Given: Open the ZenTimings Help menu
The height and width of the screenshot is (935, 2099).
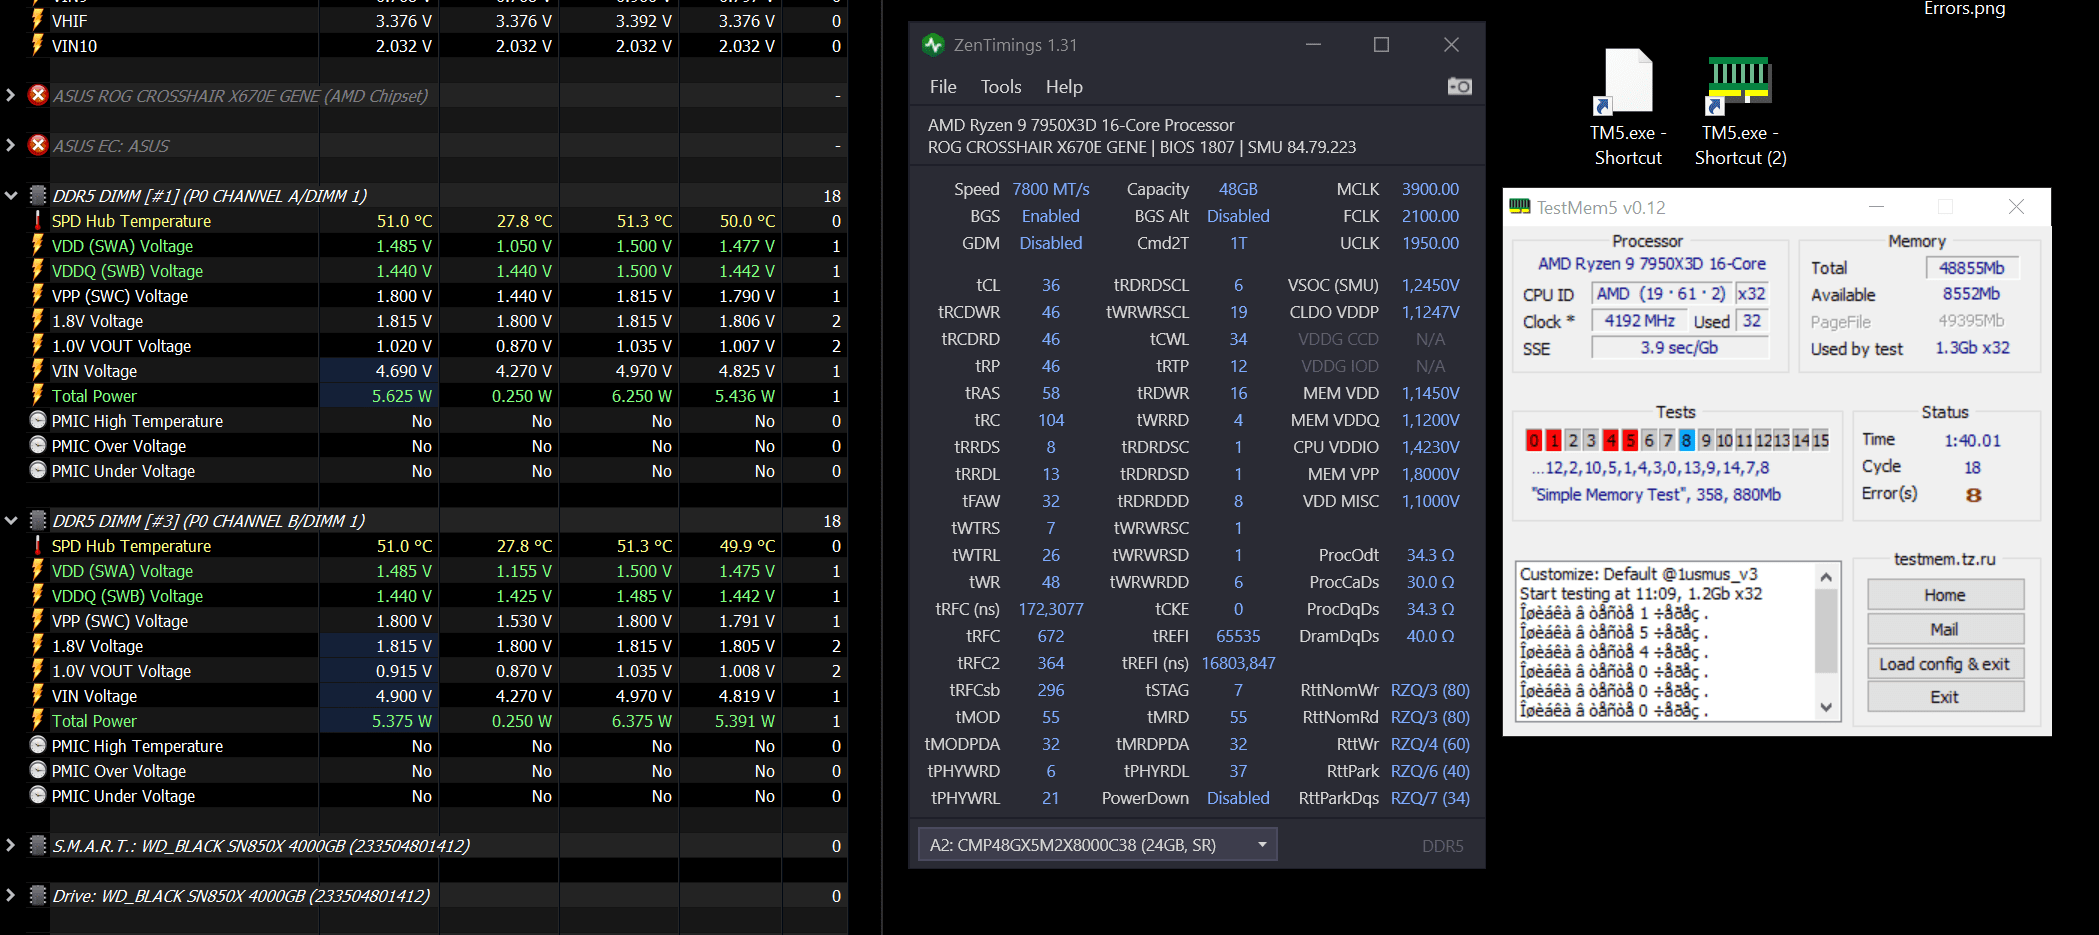Looking at the screenshot, I should coord(1064,87).
